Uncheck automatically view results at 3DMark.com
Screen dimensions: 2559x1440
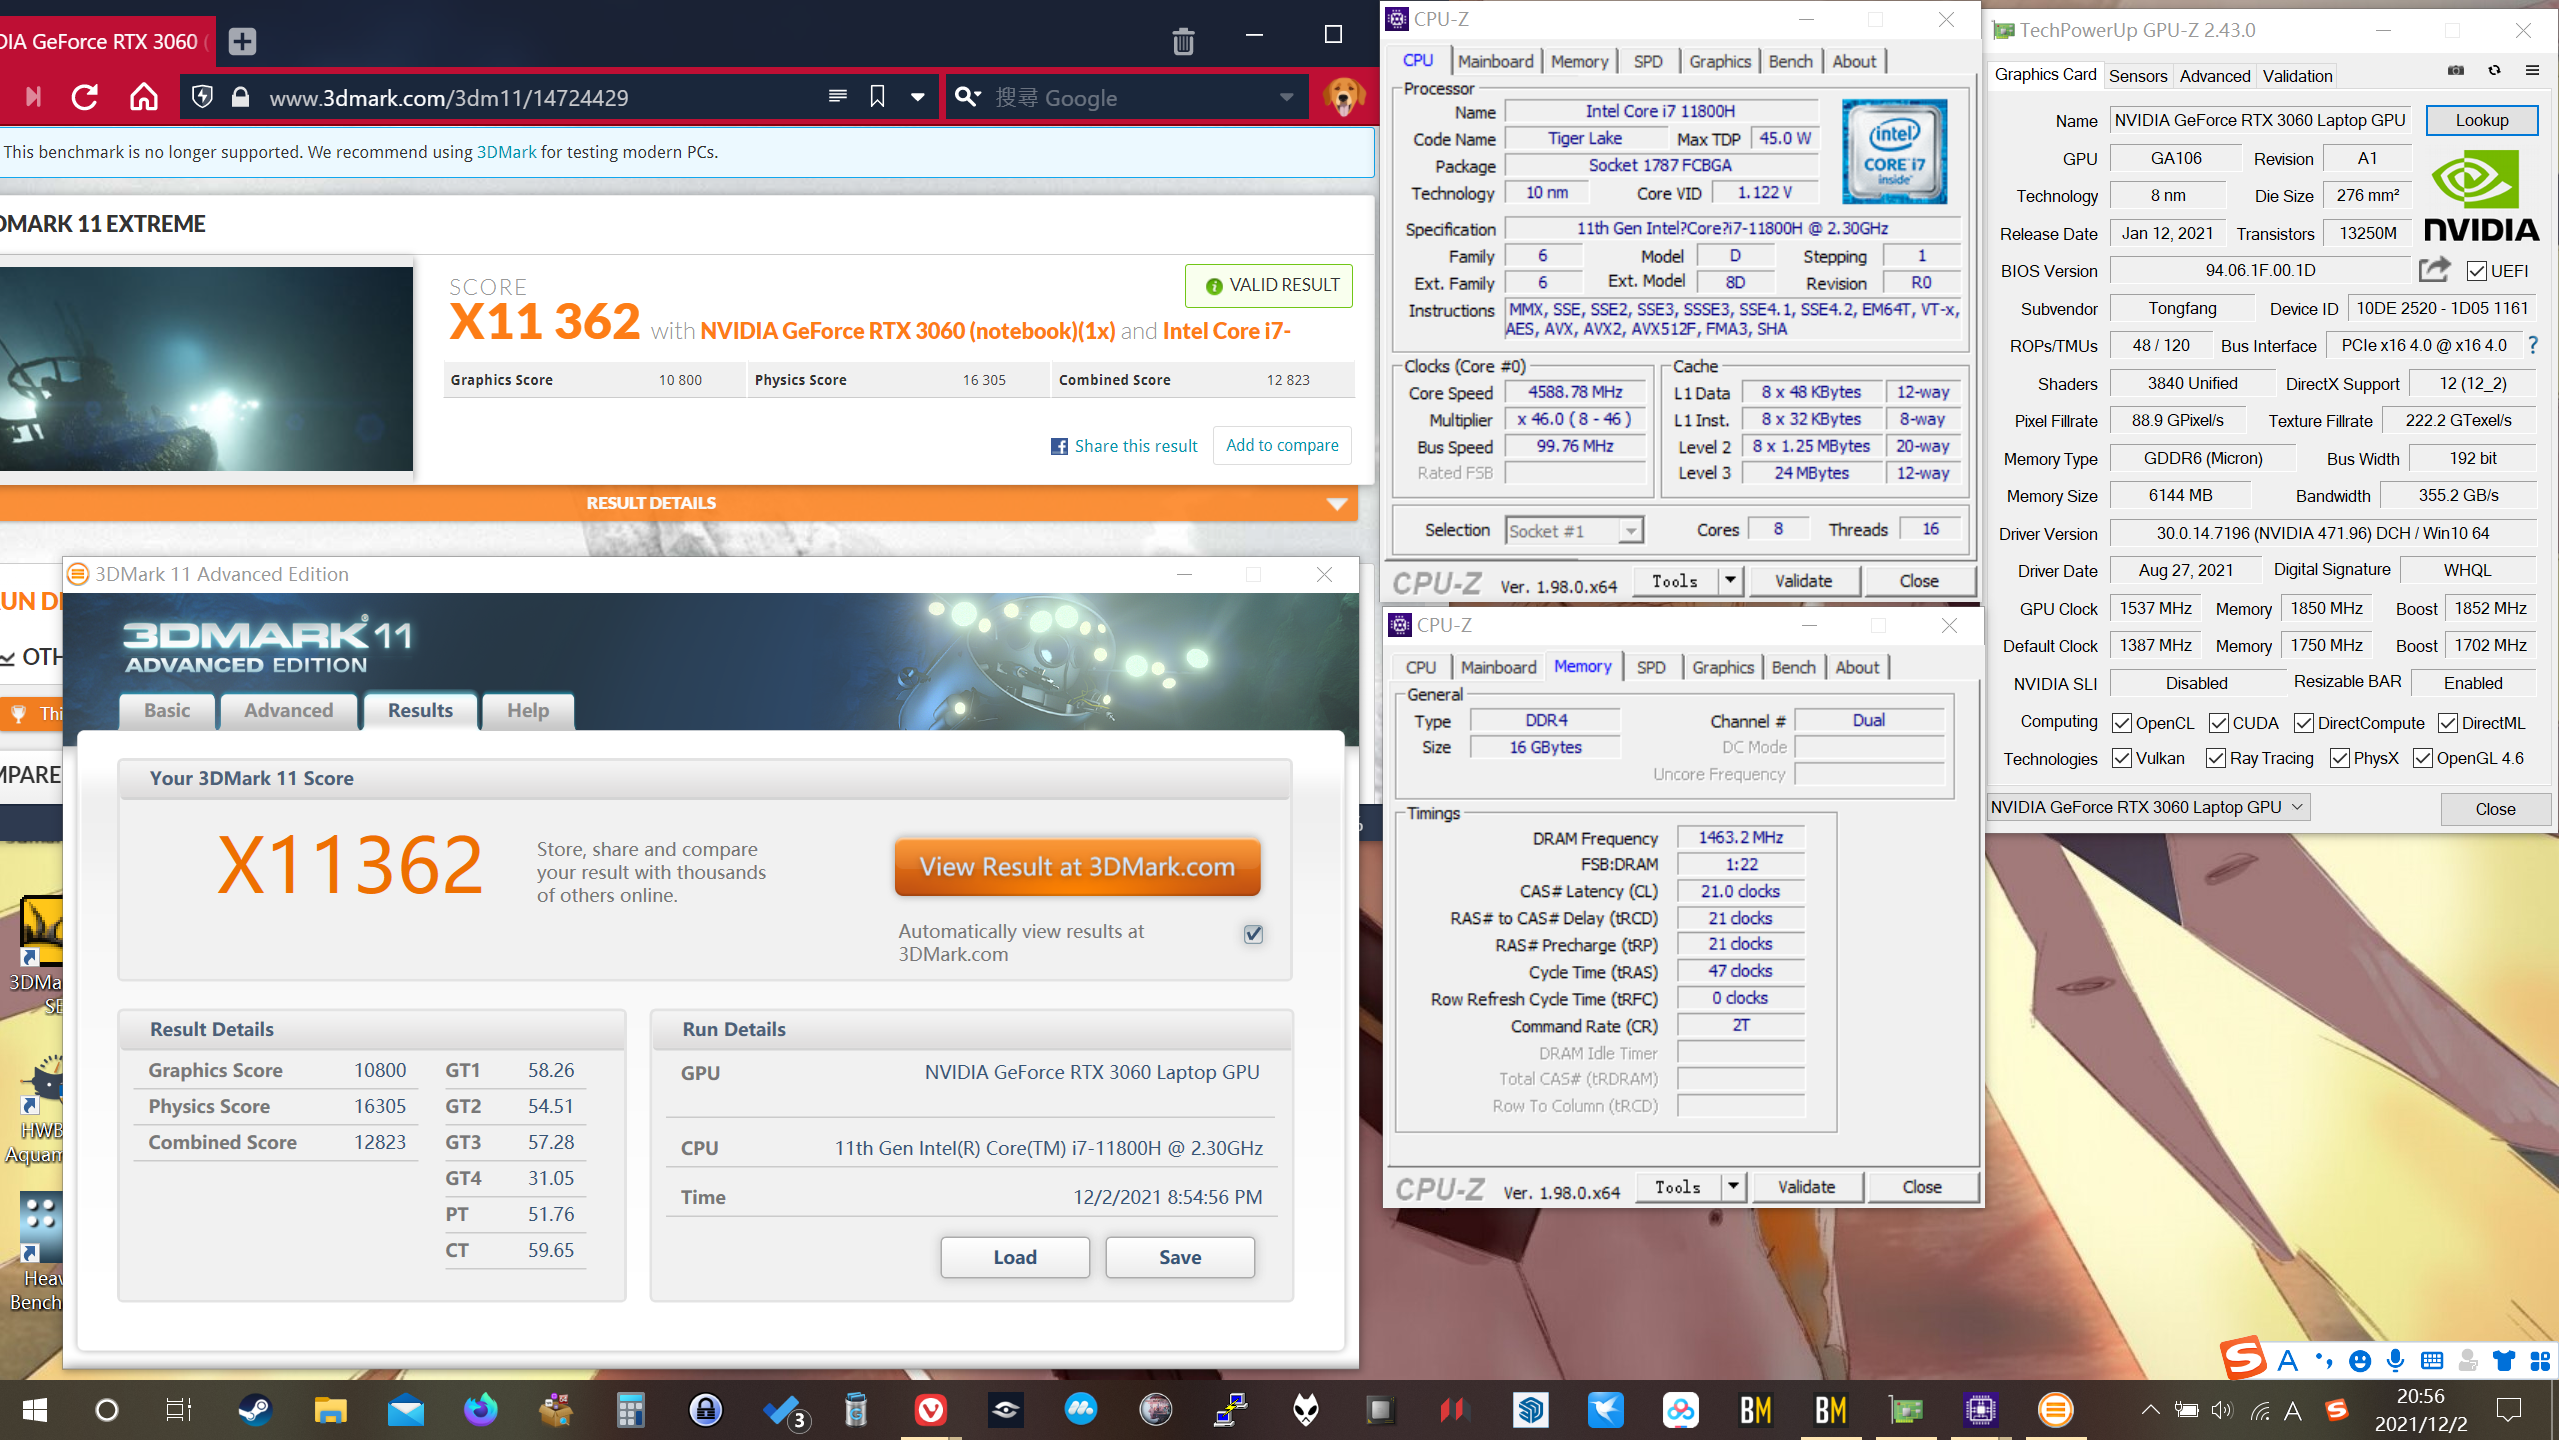pyautogui.click(x=1253, y=934)
